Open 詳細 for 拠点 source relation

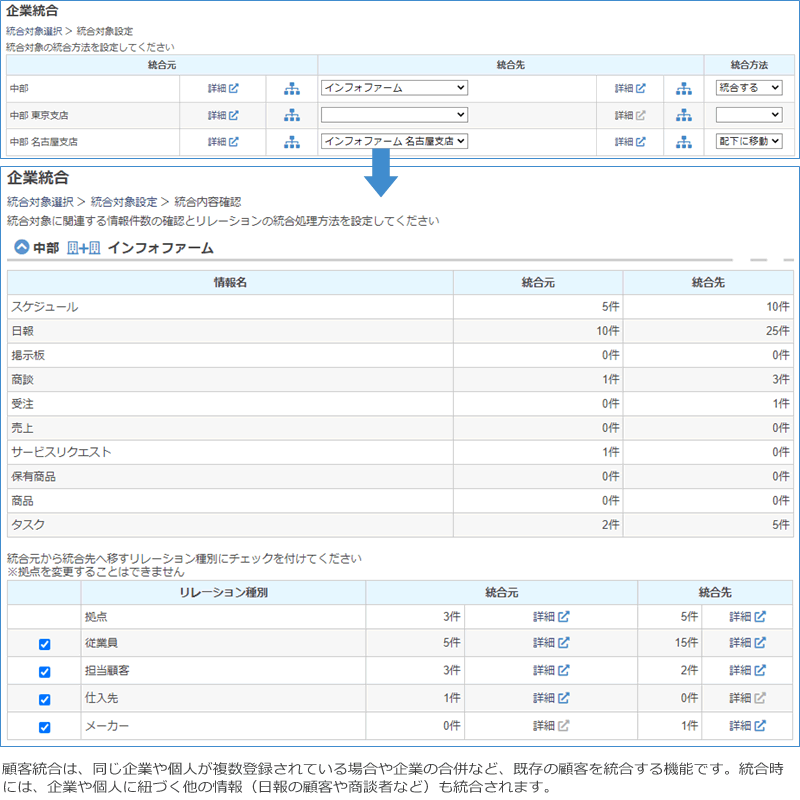tap(551, 617)
